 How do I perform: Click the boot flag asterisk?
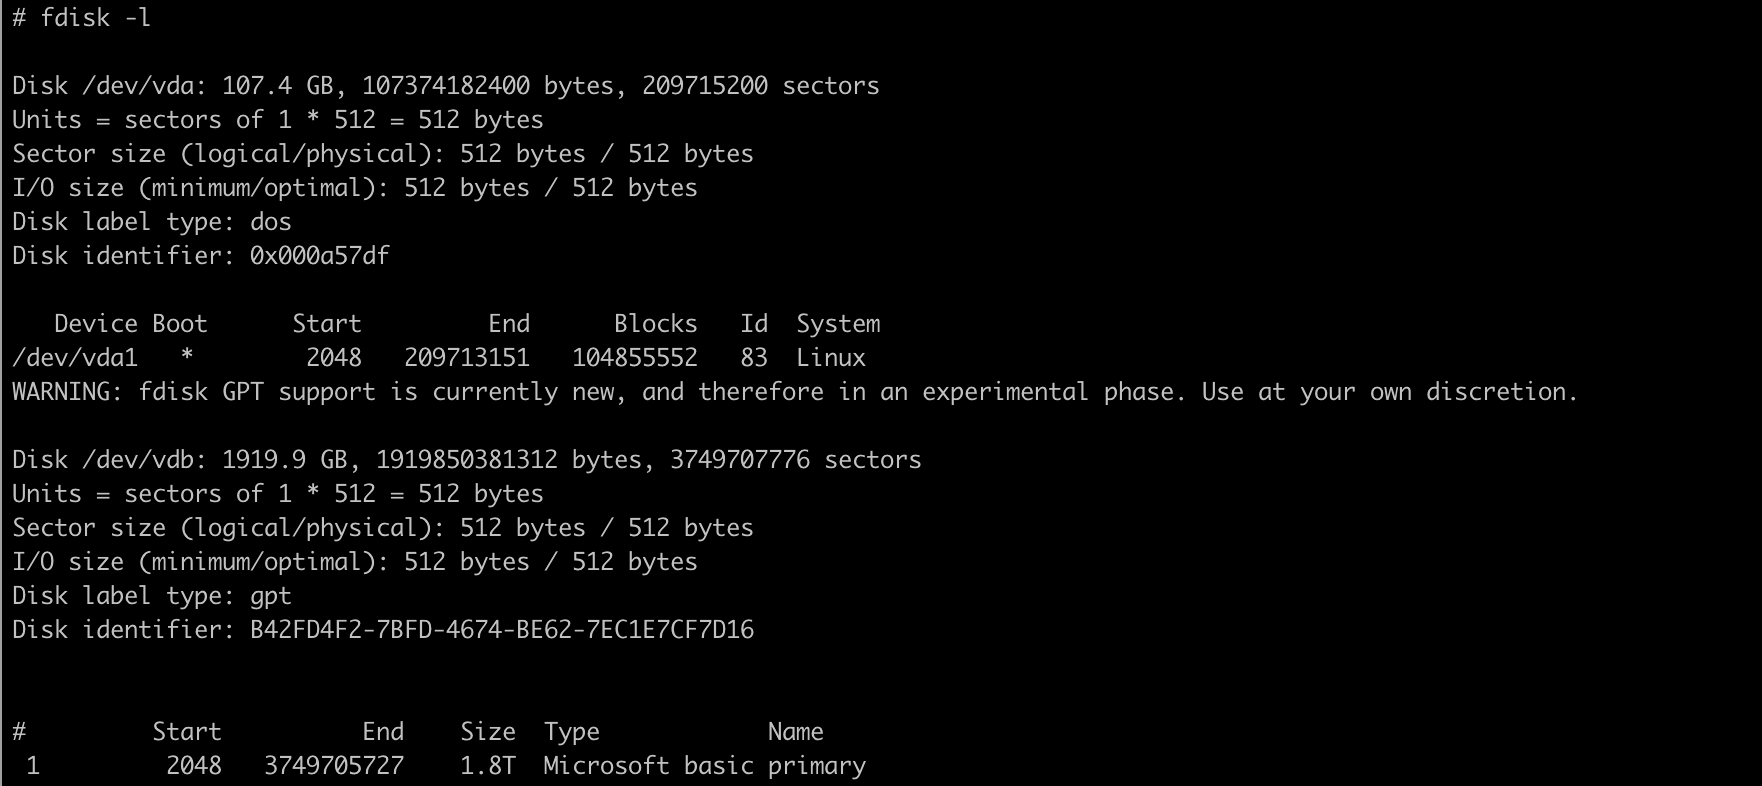pos(187,358)
